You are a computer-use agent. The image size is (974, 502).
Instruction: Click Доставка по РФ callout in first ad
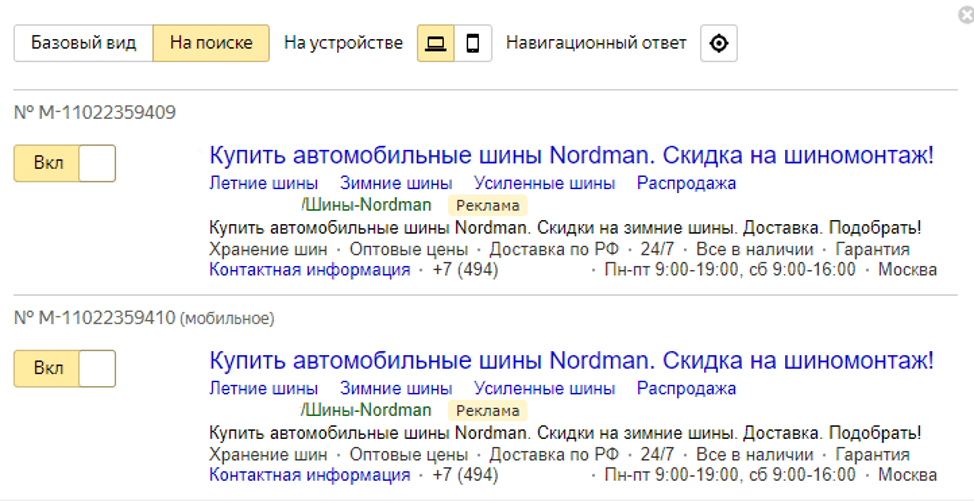(554, 250)
